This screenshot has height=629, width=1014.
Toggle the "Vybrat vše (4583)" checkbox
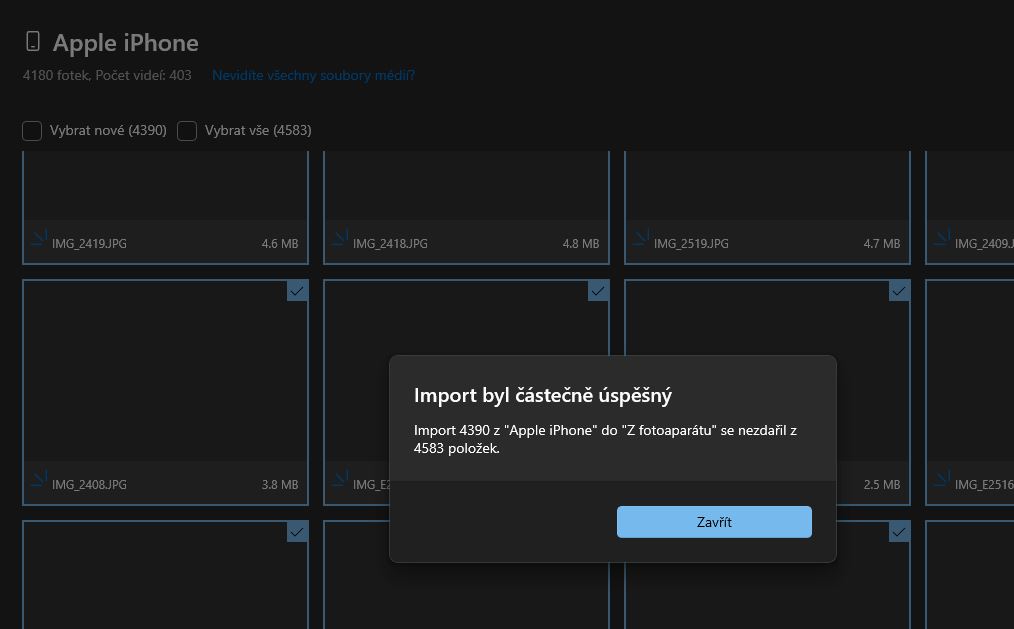tap(187, 131)
